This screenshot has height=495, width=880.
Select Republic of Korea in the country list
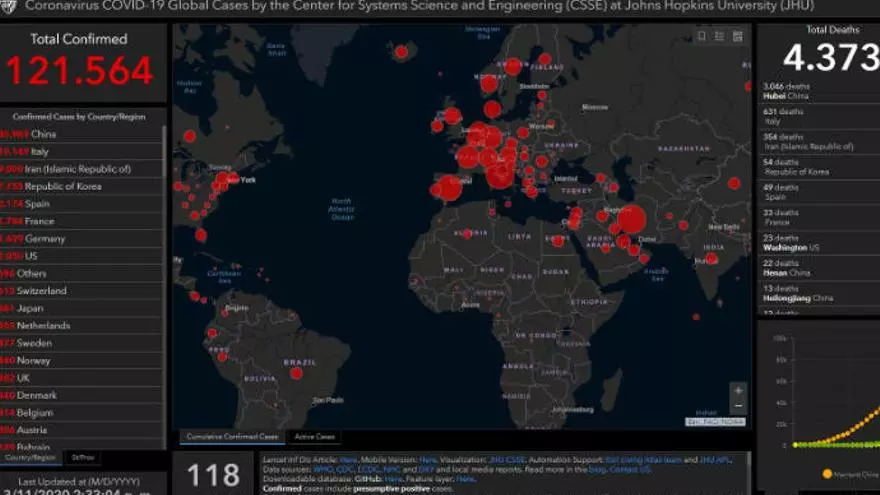pyautogui.click(x=60, y=187)
